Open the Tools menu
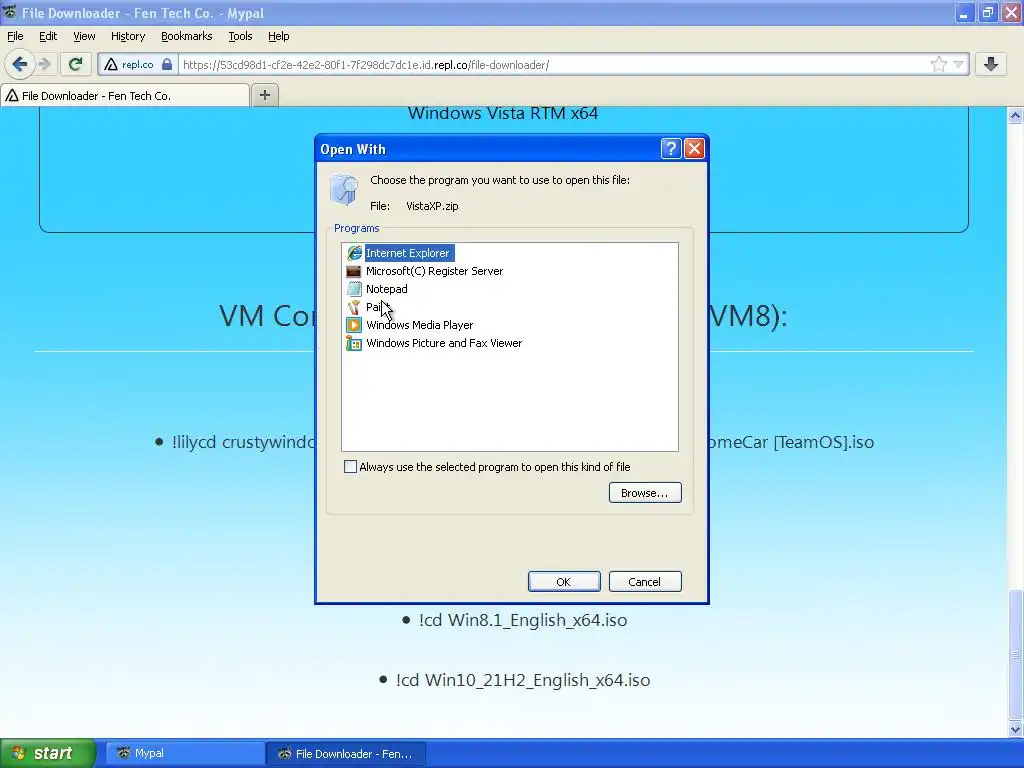This screenshot has width=1024, height=768. click(x=240, y=36)
